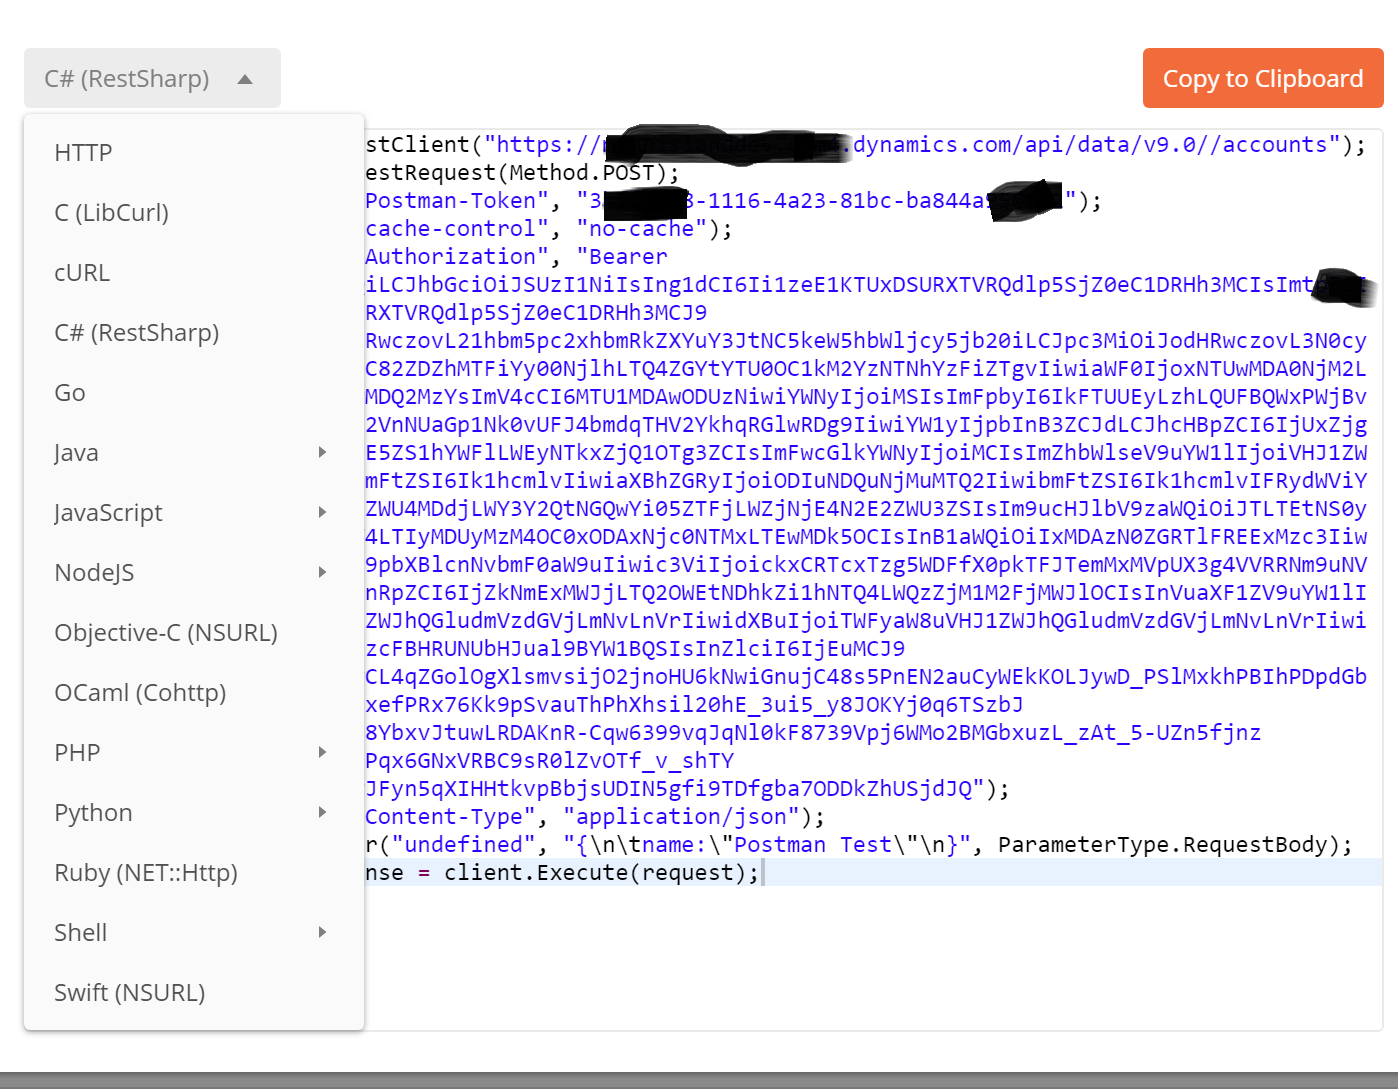Expand the Java submenu chevron
The width and height of the screenshot is (1398, 1089).
322,452
